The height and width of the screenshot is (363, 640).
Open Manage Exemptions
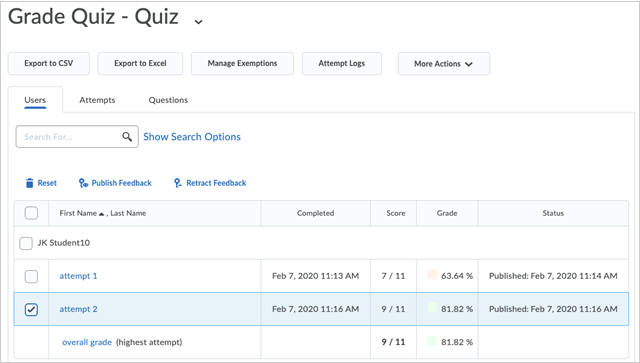click(242, 63)
